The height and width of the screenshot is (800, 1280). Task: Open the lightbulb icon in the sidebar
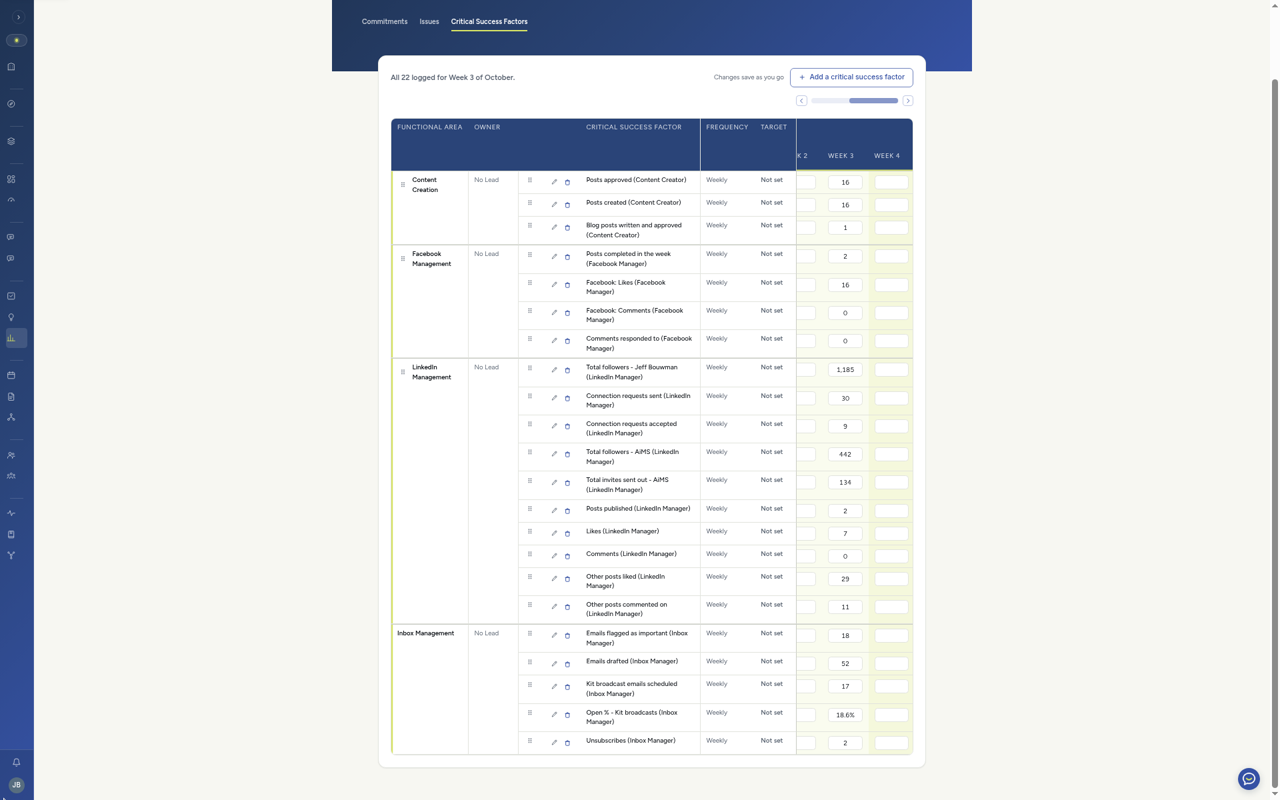11,317
